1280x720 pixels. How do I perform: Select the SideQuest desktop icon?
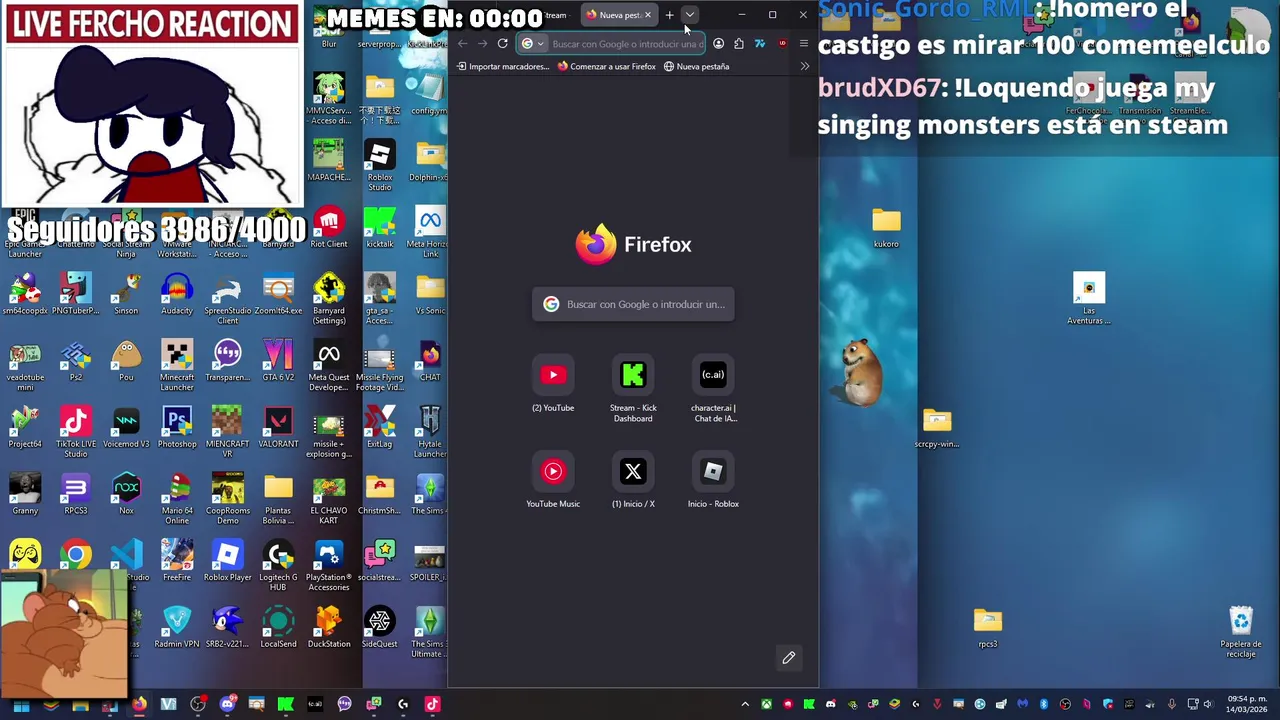380,627
